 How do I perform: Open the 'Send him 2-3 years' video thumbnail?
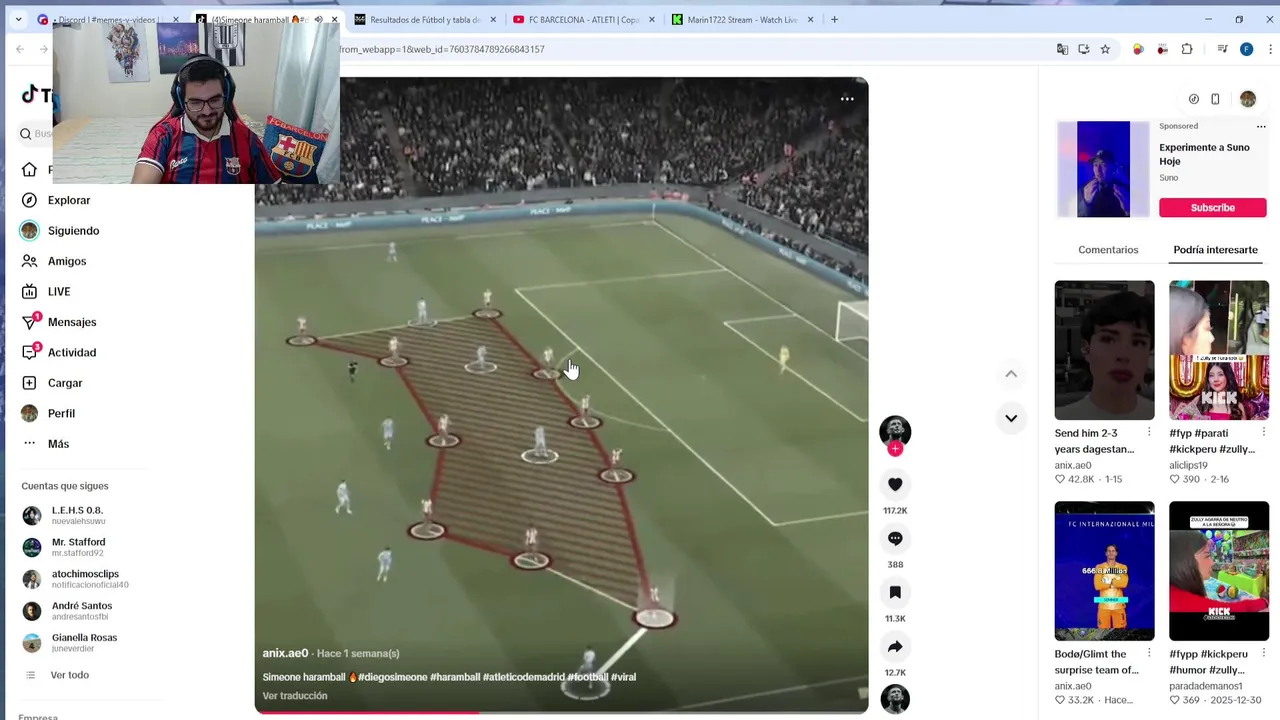click(x=1104, y=350)
